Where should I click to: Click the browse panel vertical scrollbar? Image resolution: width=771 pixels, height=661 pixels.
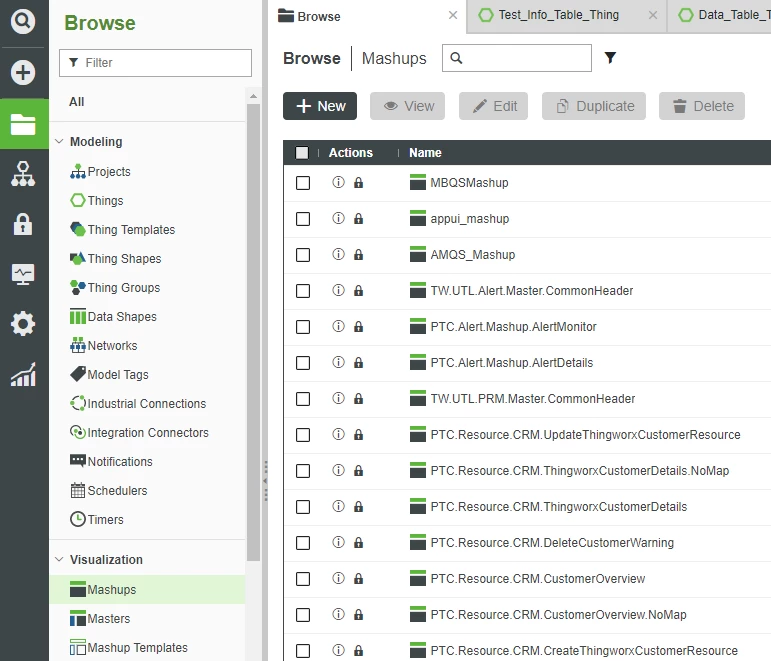point(254,332)
